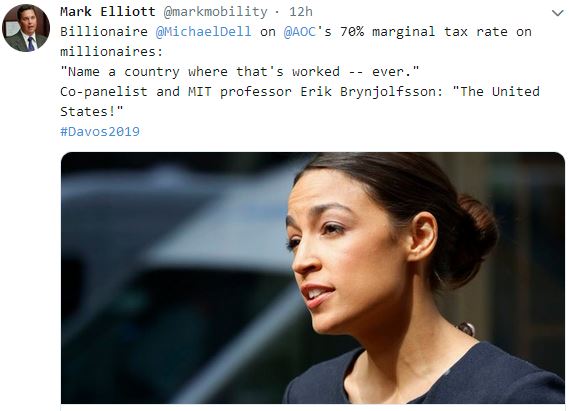Open the attached tweet photo
Screen dimensions: 569x411
click(x=313, y=278)
